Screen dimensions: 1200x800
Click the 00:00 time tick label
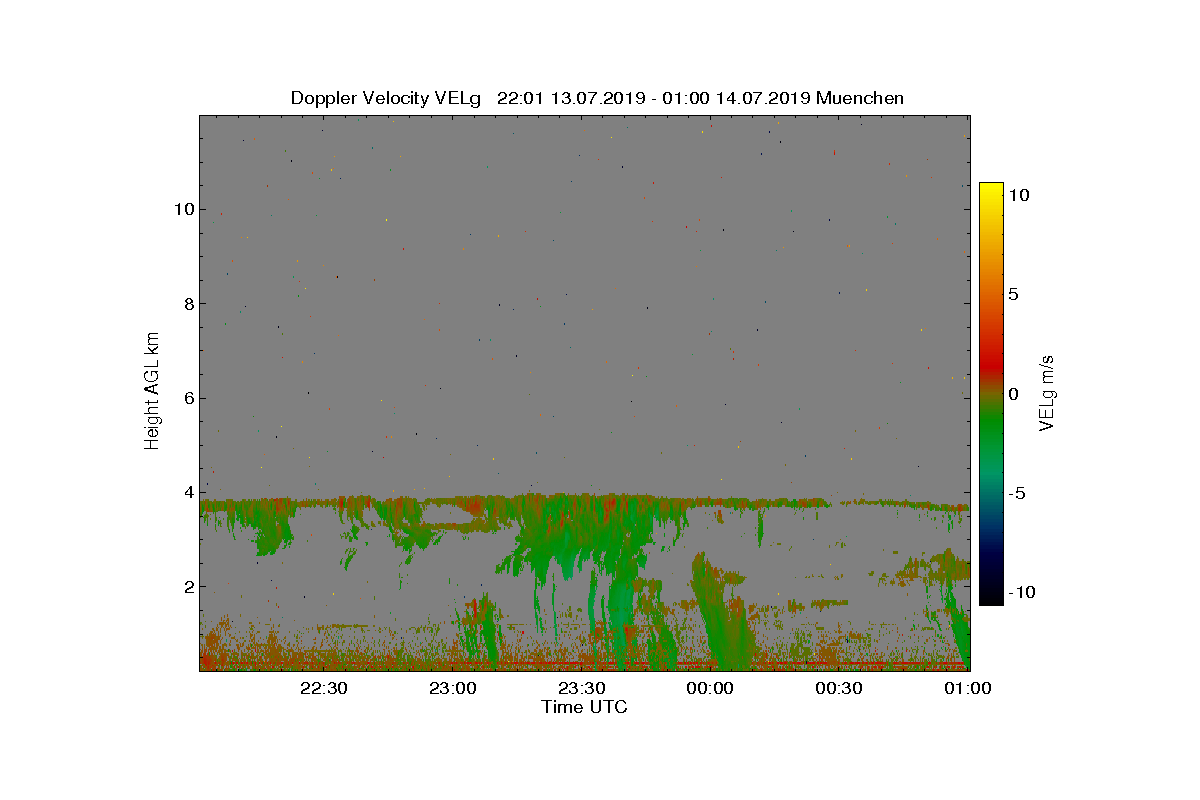[x=711, y=688]
